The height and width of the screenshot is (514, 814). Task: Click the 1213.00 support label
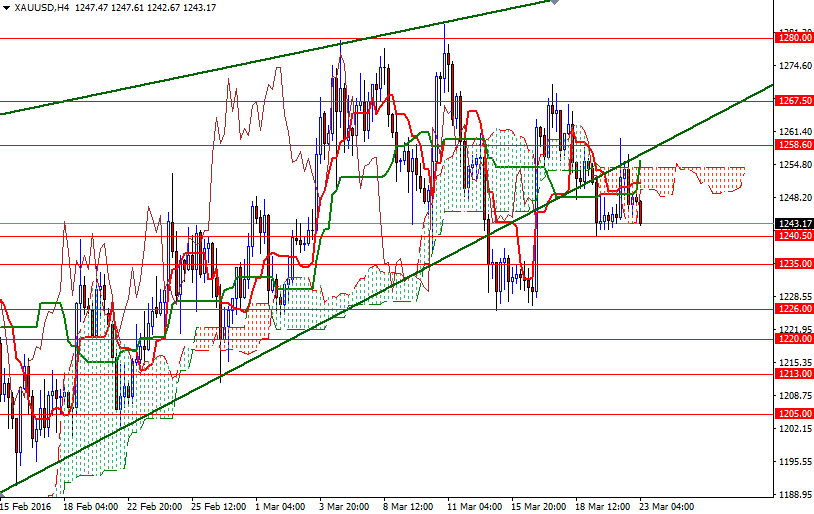point(792,374)
